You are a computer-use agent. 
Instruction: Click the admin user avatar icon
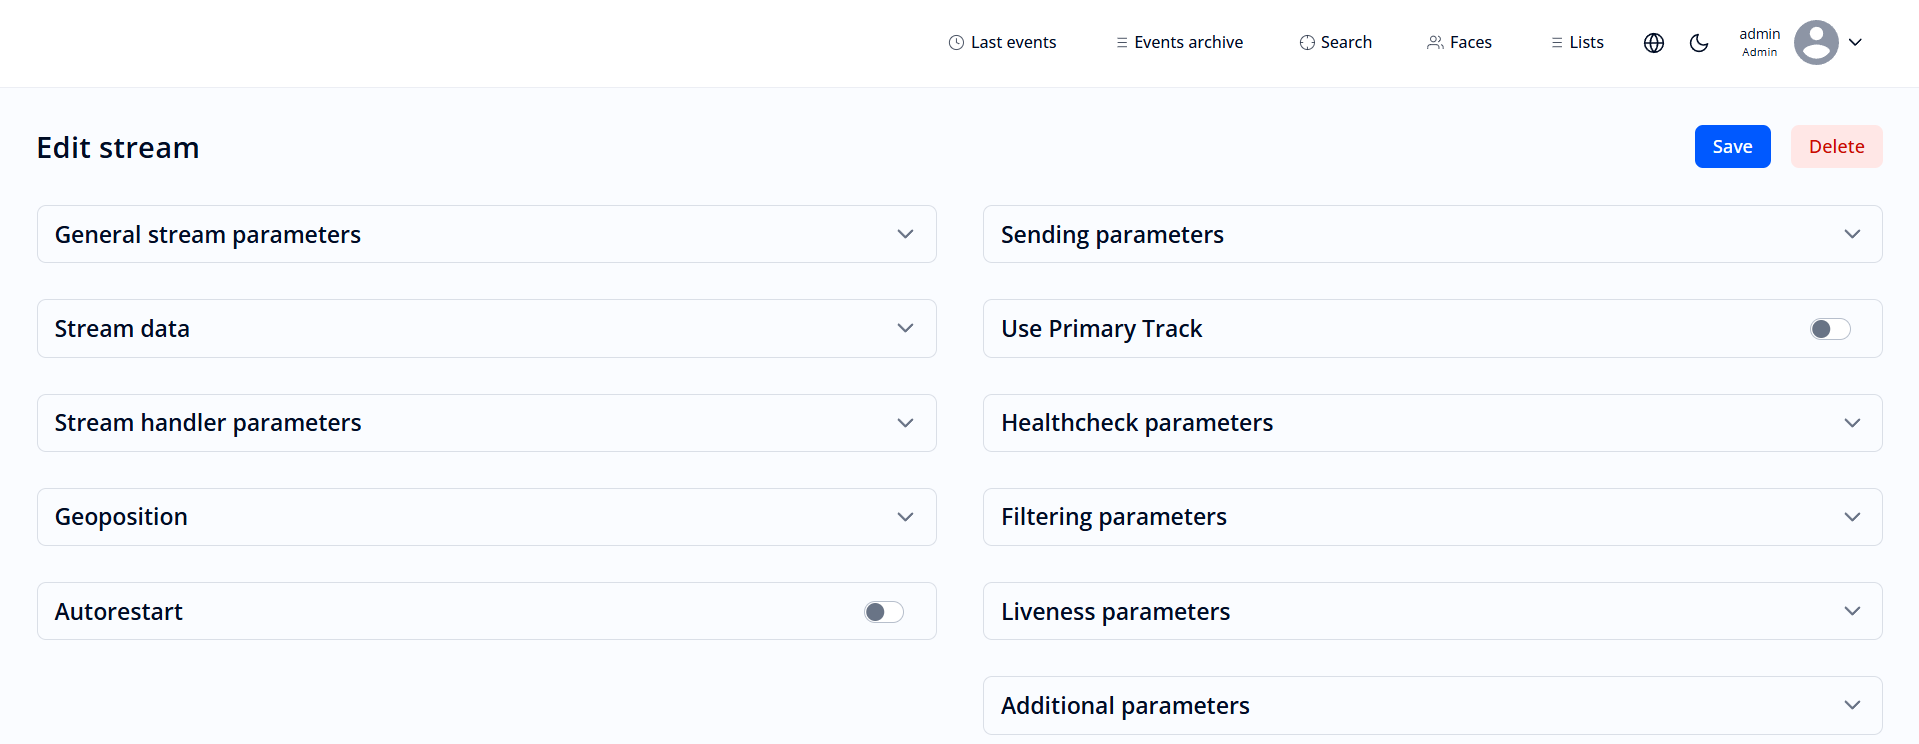1816,43
